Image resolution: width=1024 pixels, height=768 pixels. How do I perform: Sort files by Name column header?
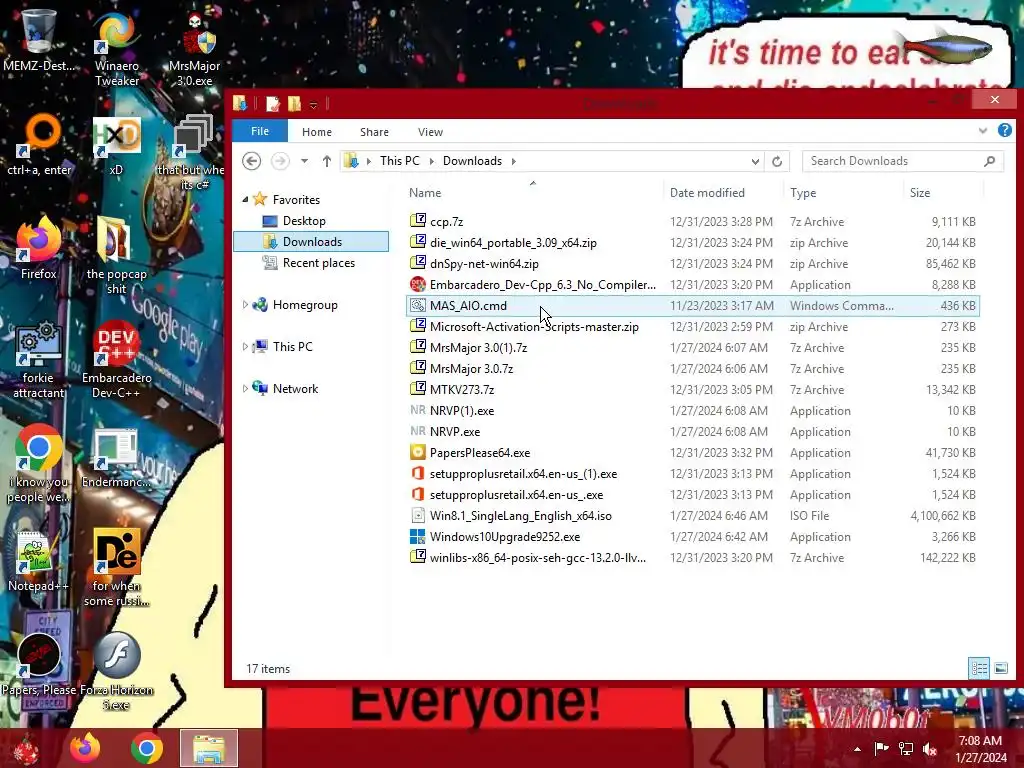[x=534, y=193]
